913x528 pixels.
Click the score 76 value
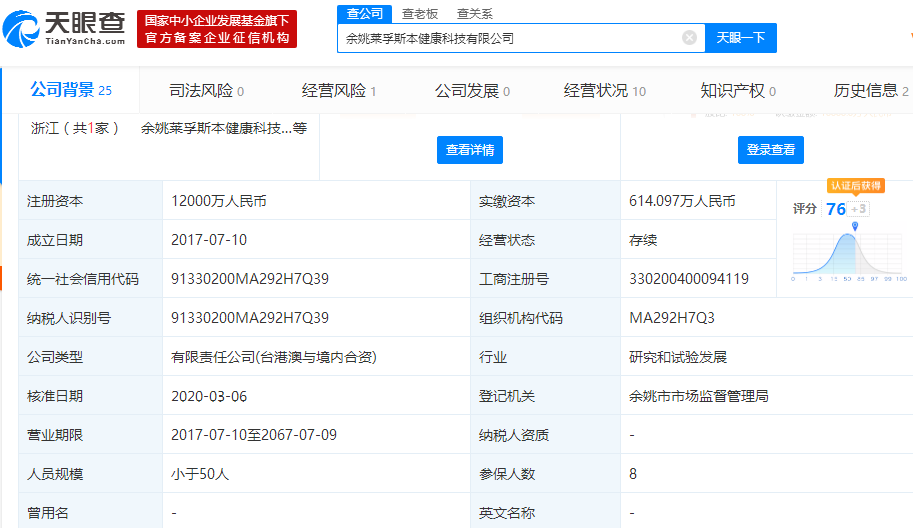835,209
